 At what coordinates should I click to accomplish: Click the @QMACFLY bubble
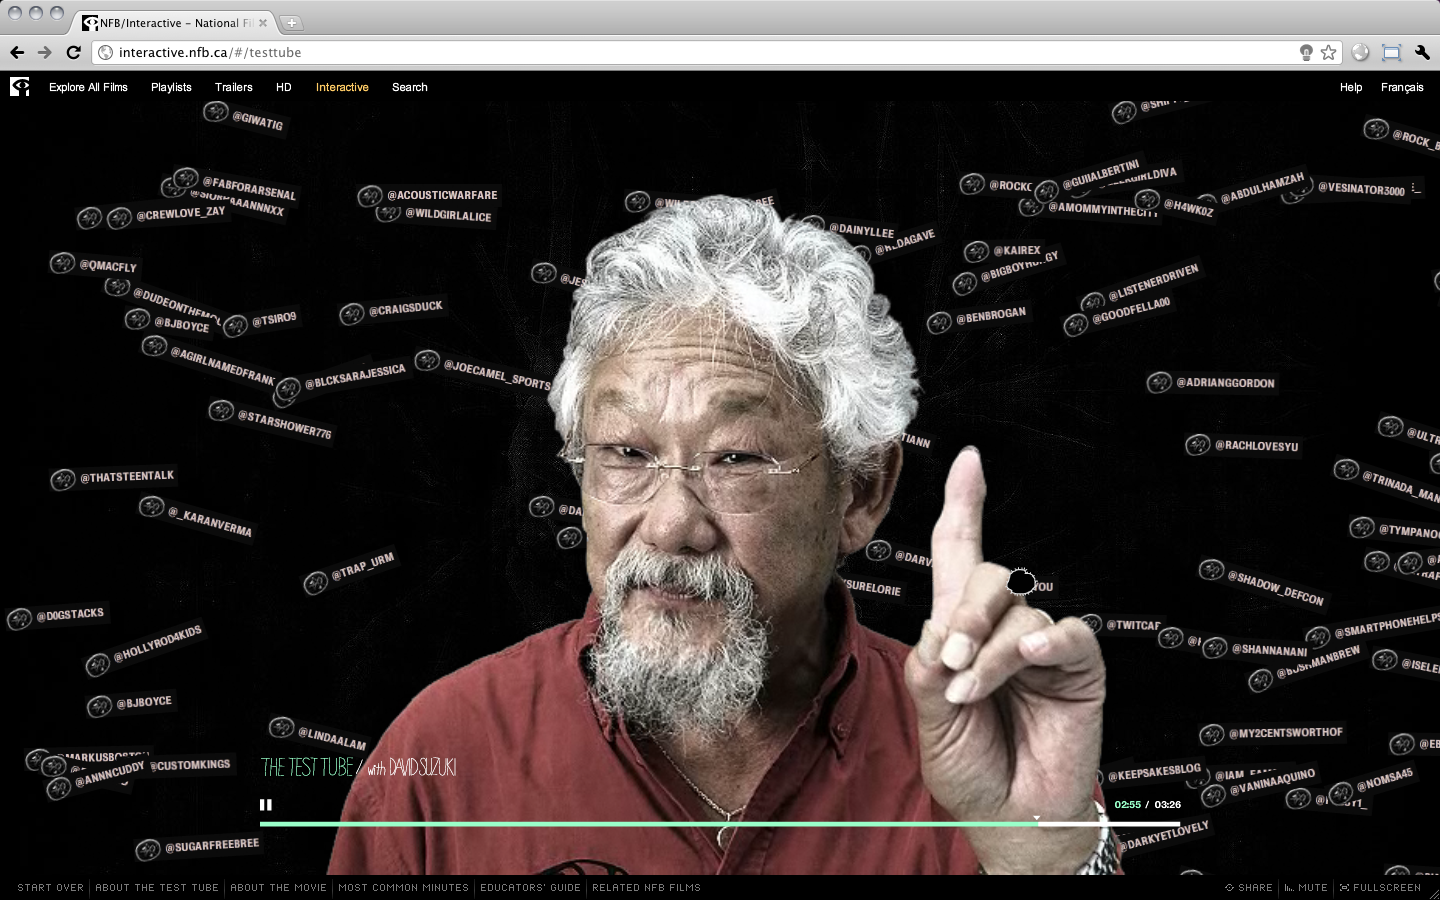[x=94, y=265]
